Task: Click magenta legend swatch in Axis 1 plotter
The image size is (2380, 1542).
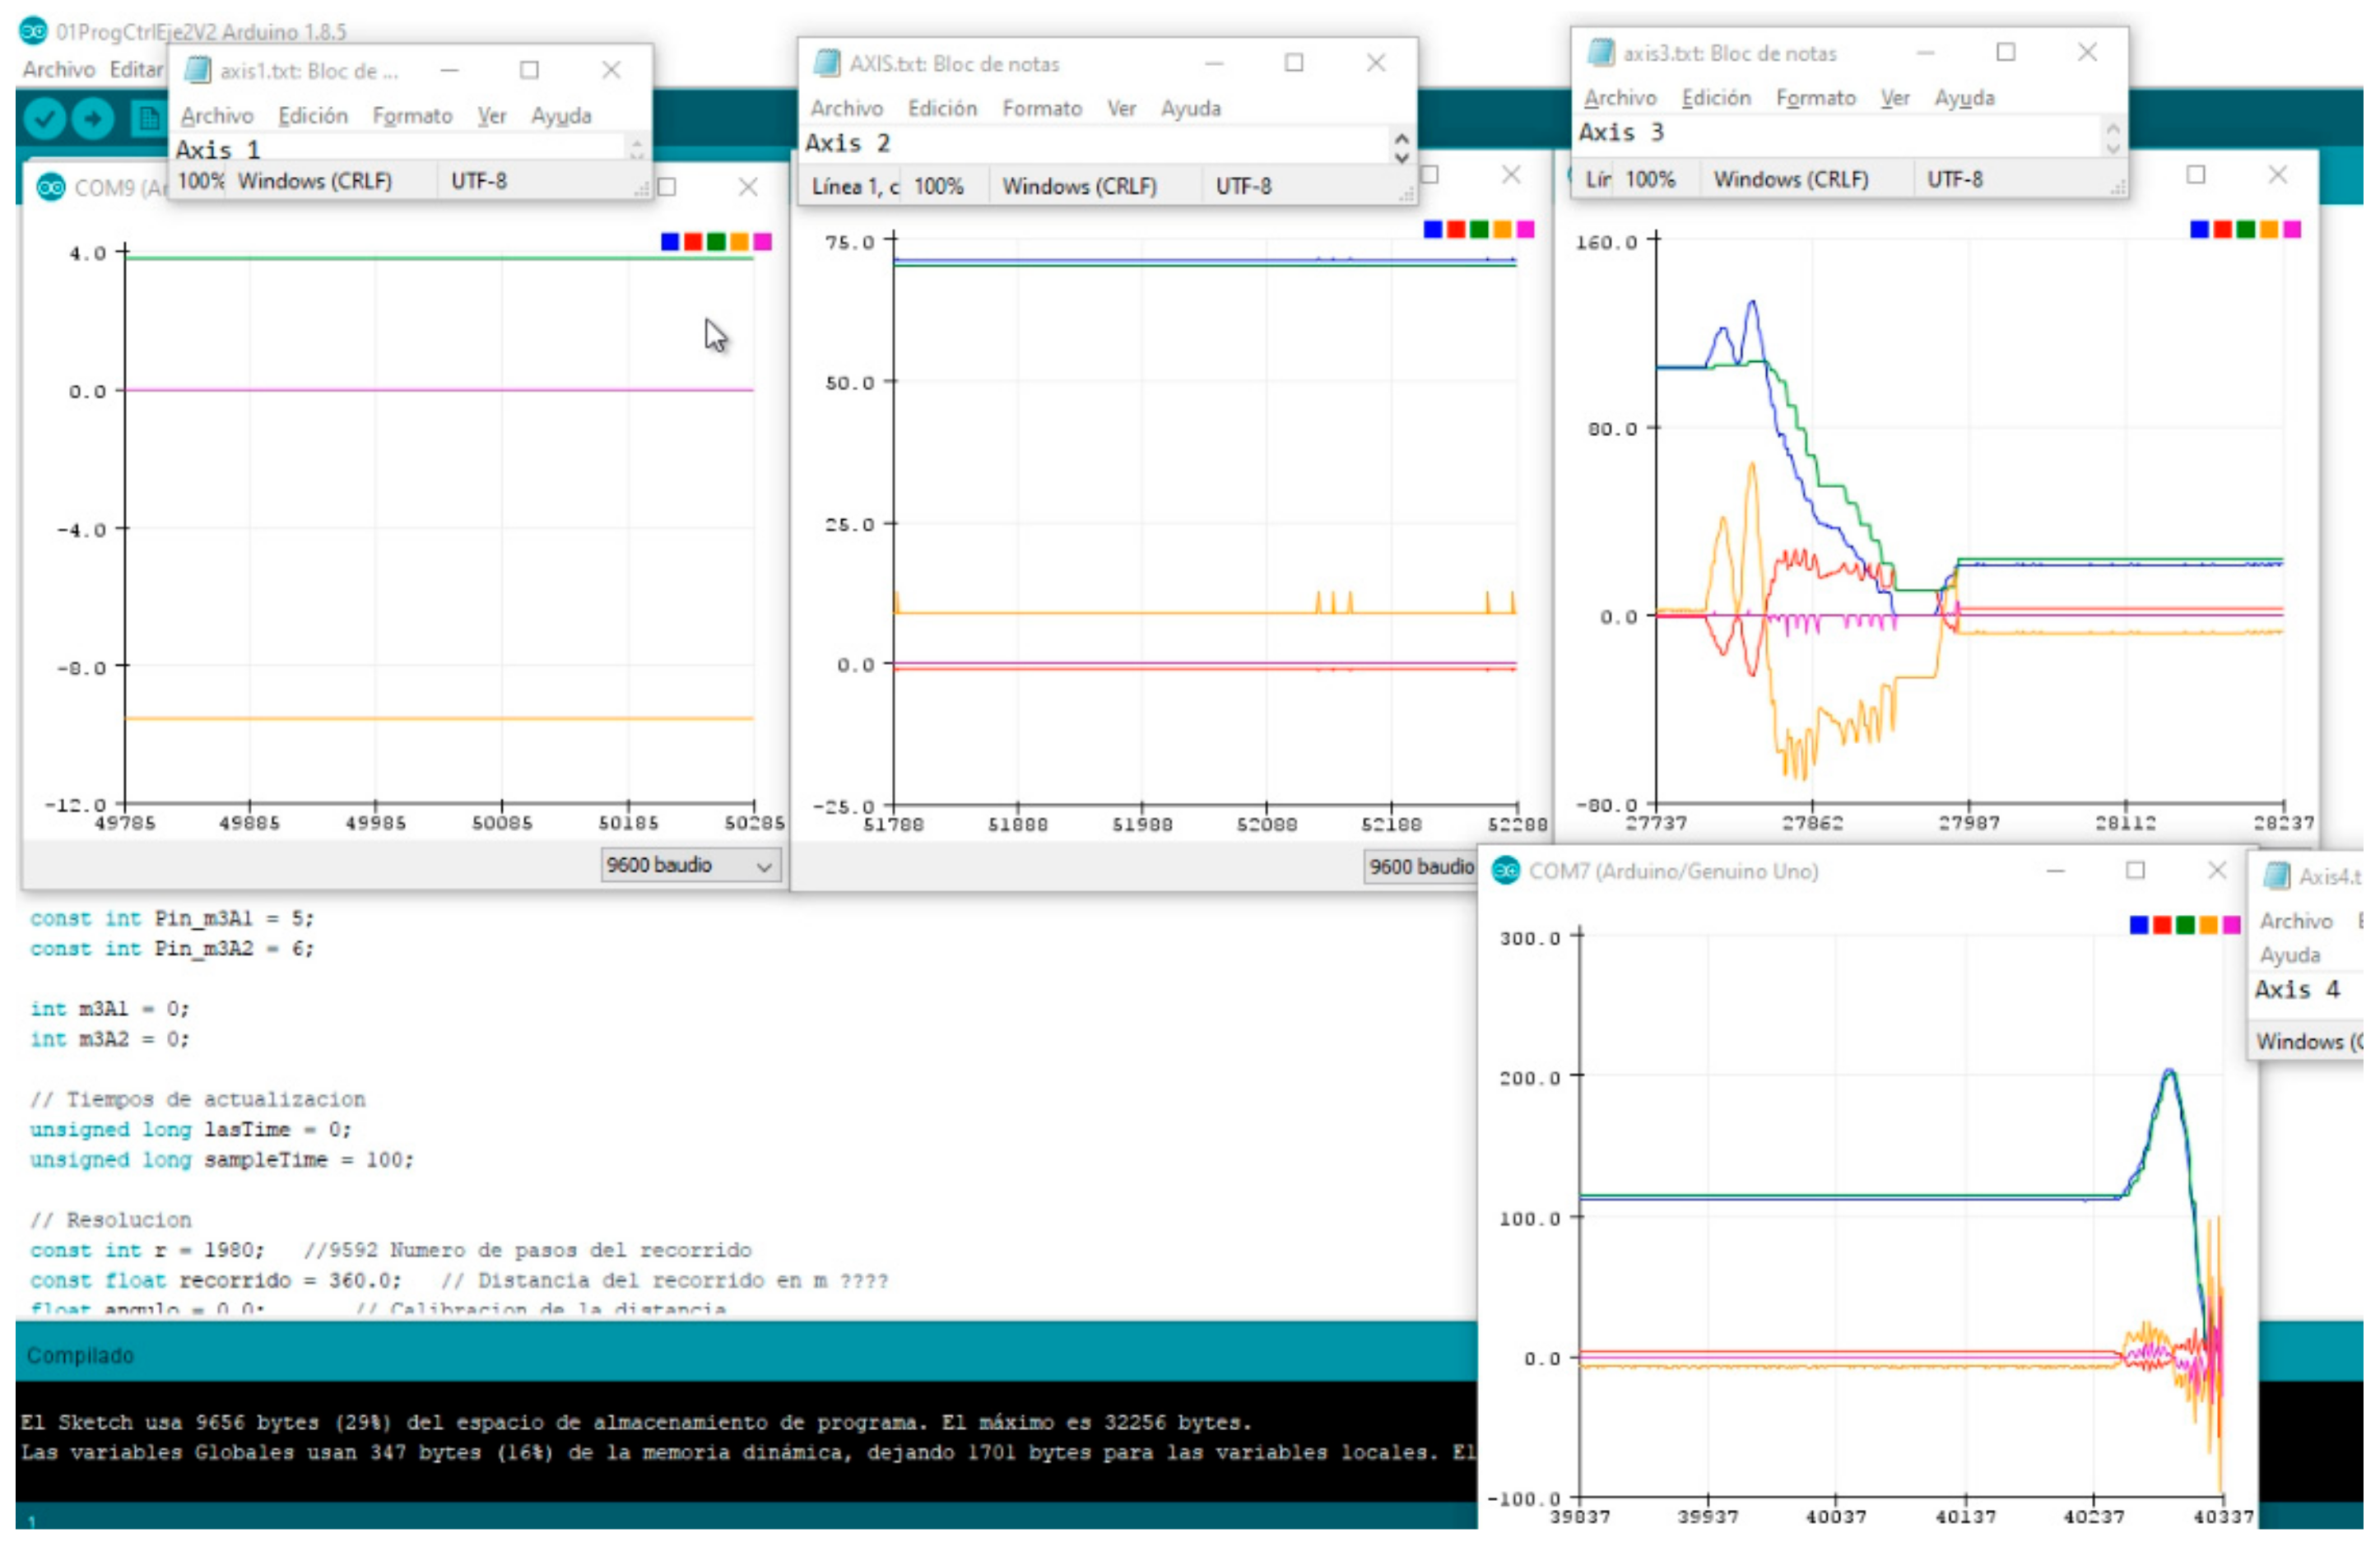Action: coord(762,241)
